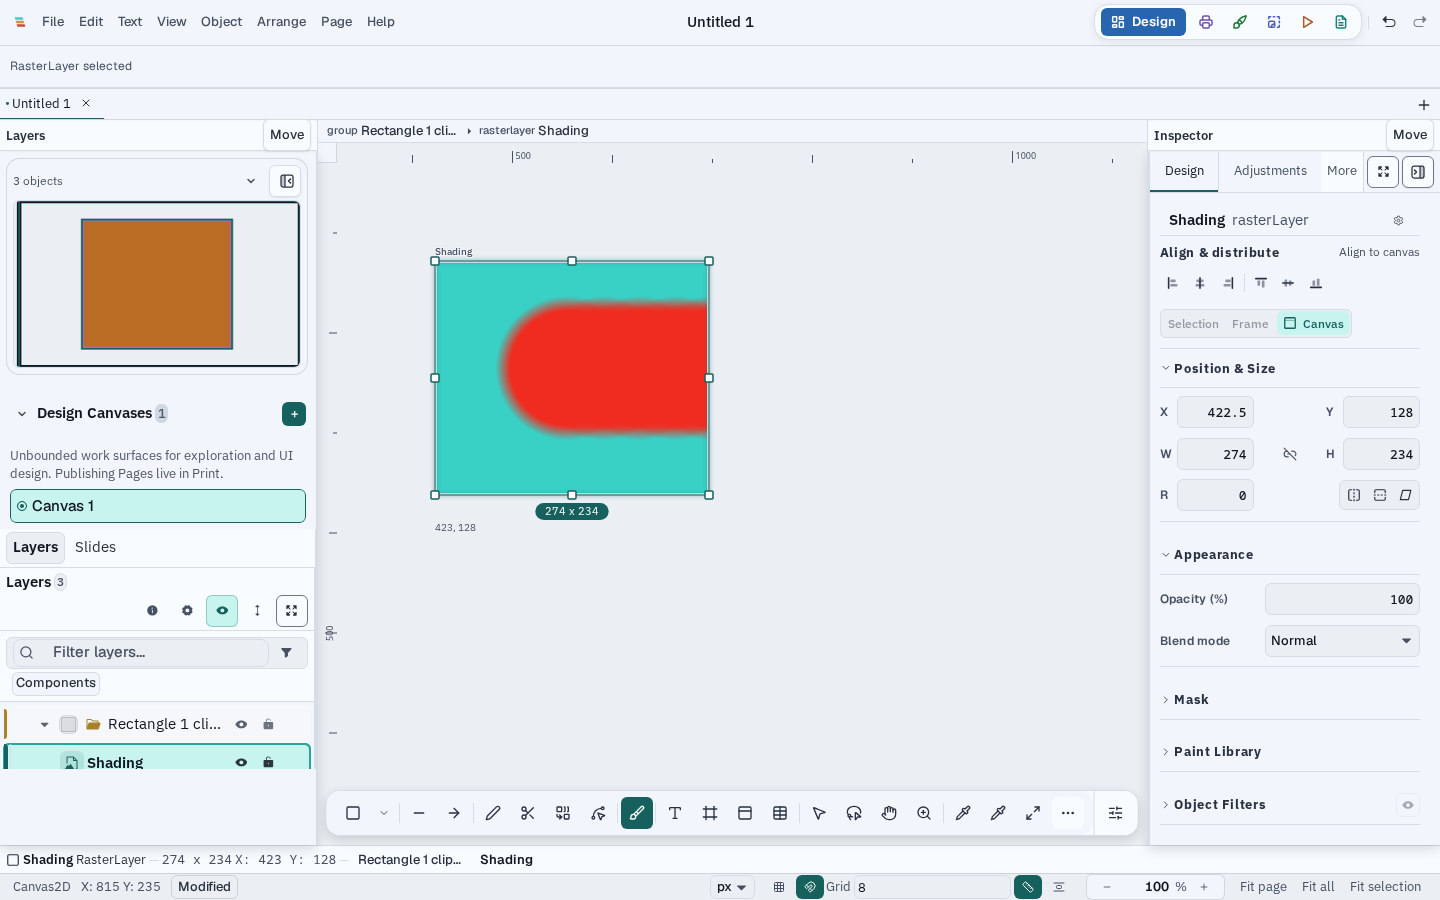Viewport: 1440px width, 900px height.
Task: Open the green document mode icon
Action: coord(1341,22)
